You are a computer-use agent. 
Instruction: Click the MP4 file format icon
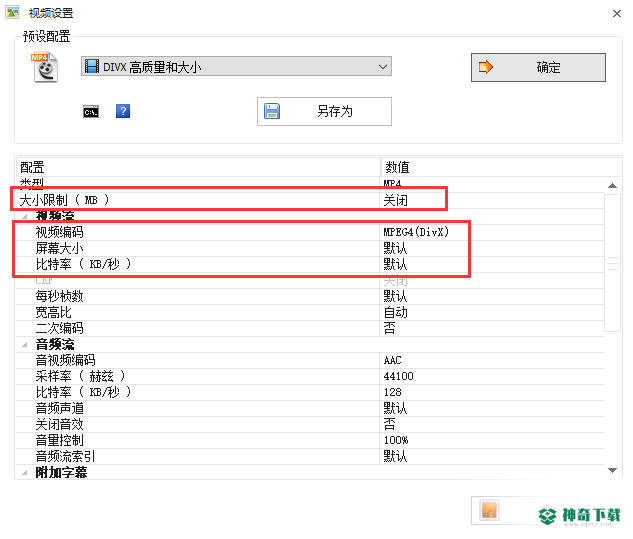click(x=45, y=67)
